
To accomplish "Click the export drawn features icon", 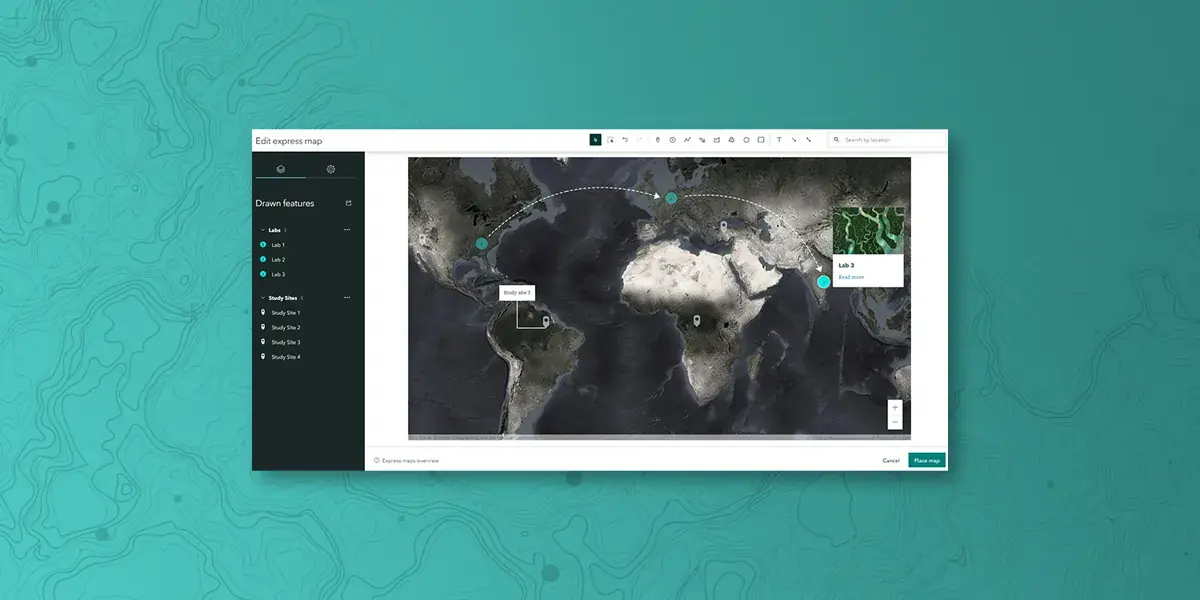I will (347, 203).
